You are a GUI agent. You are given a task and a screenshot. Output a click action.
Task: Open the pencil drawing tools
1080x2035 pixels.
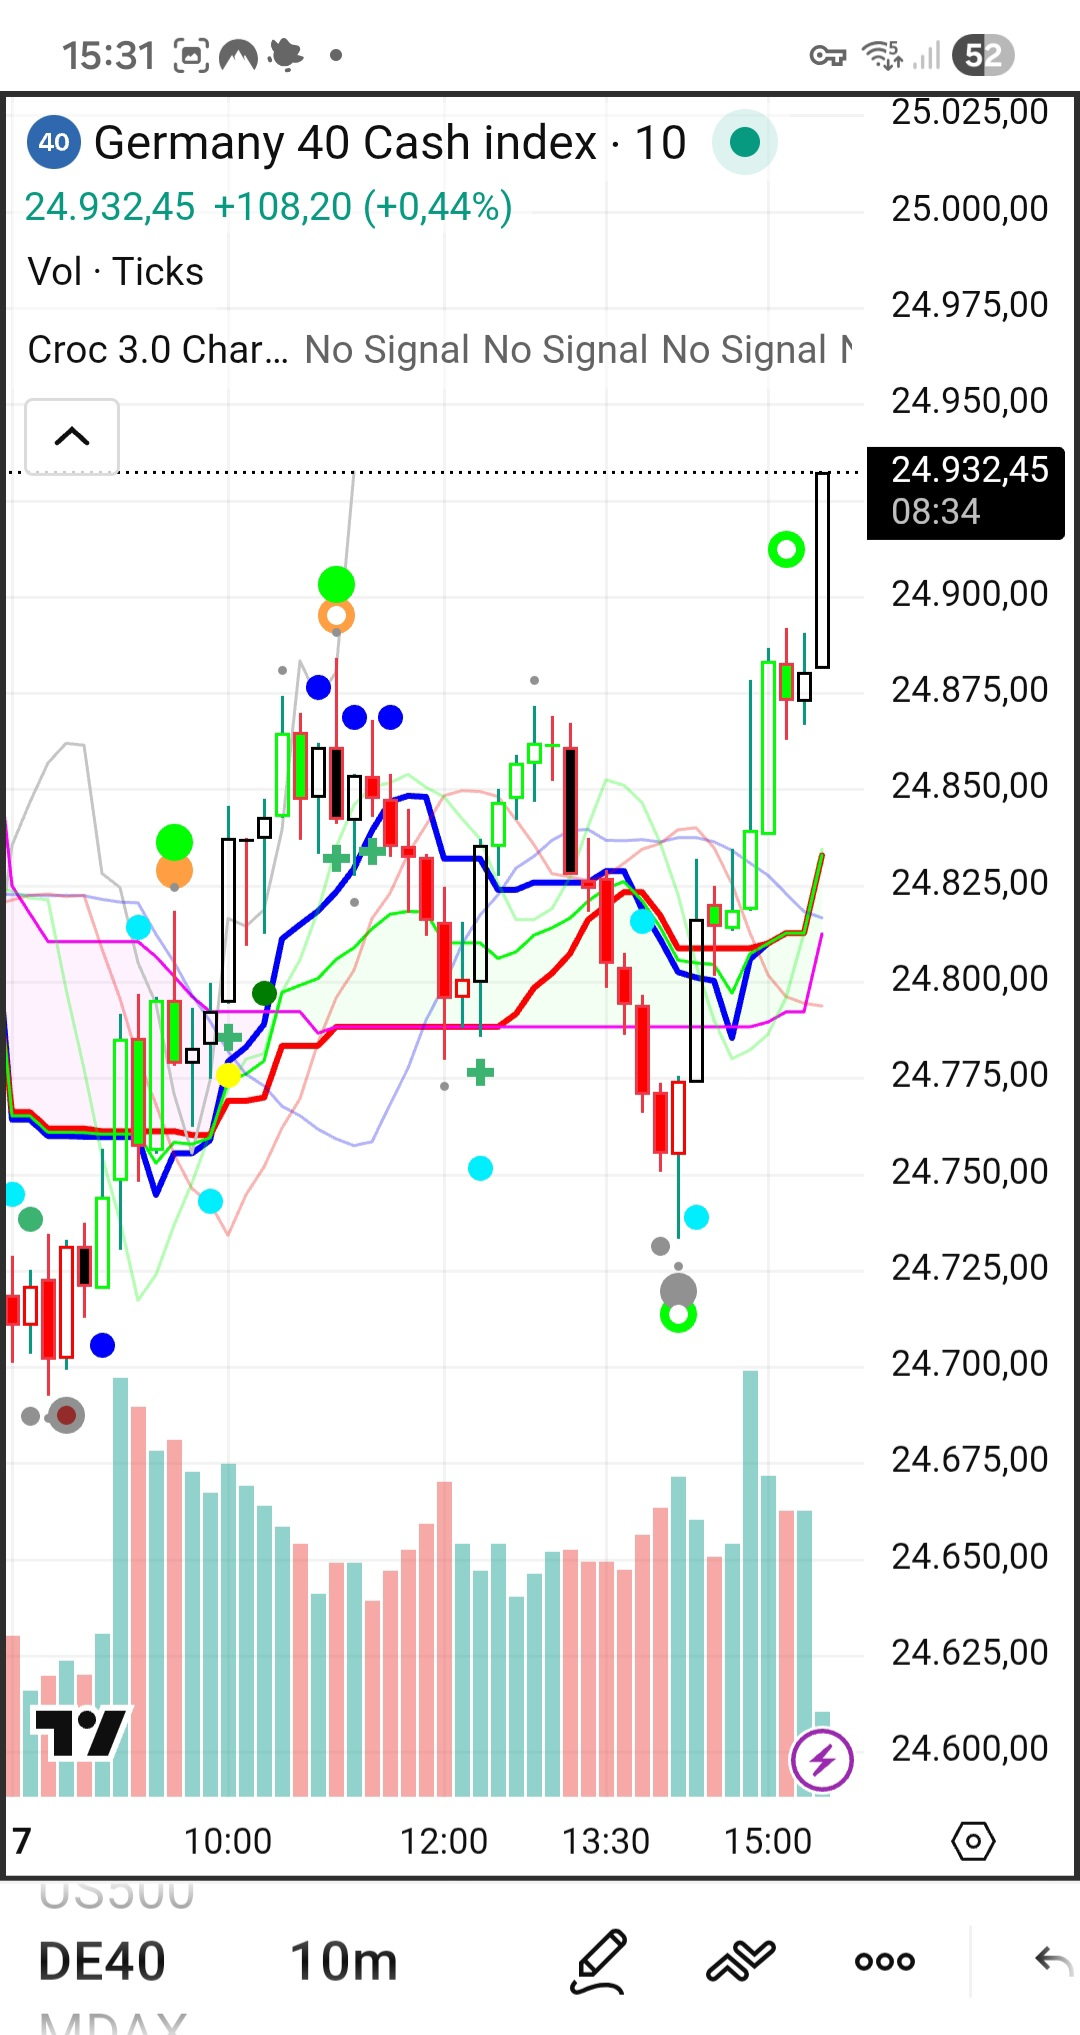pos(598,1961)
